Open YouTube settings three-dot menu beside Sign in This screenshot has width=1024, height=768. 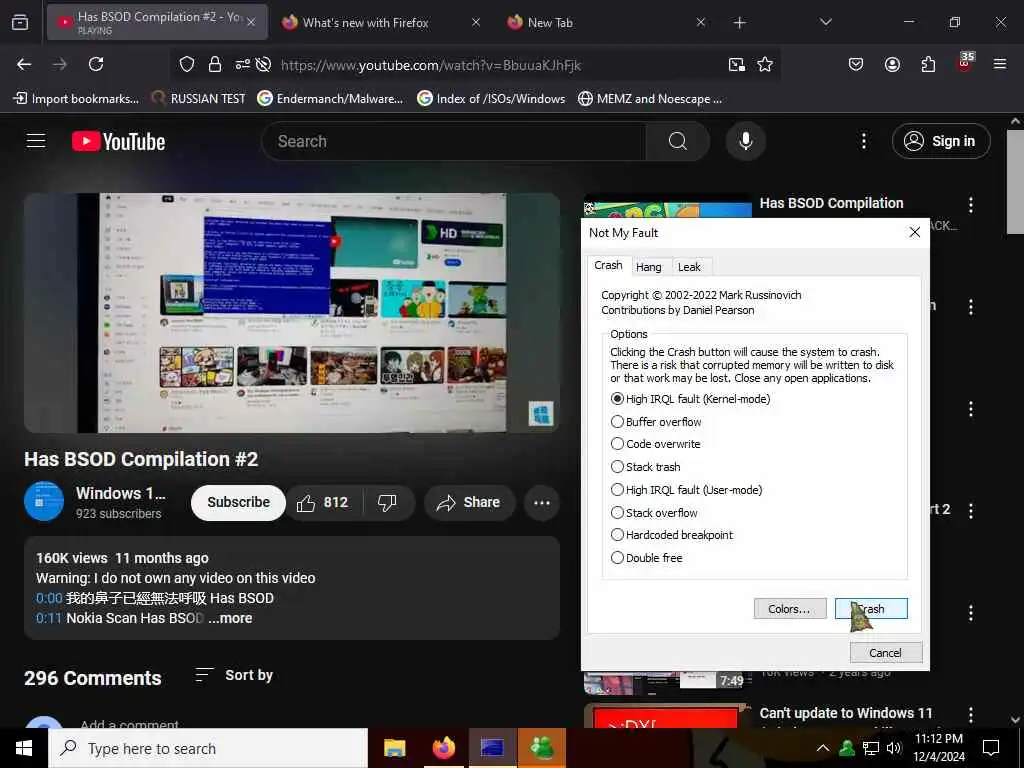[863, 141]
